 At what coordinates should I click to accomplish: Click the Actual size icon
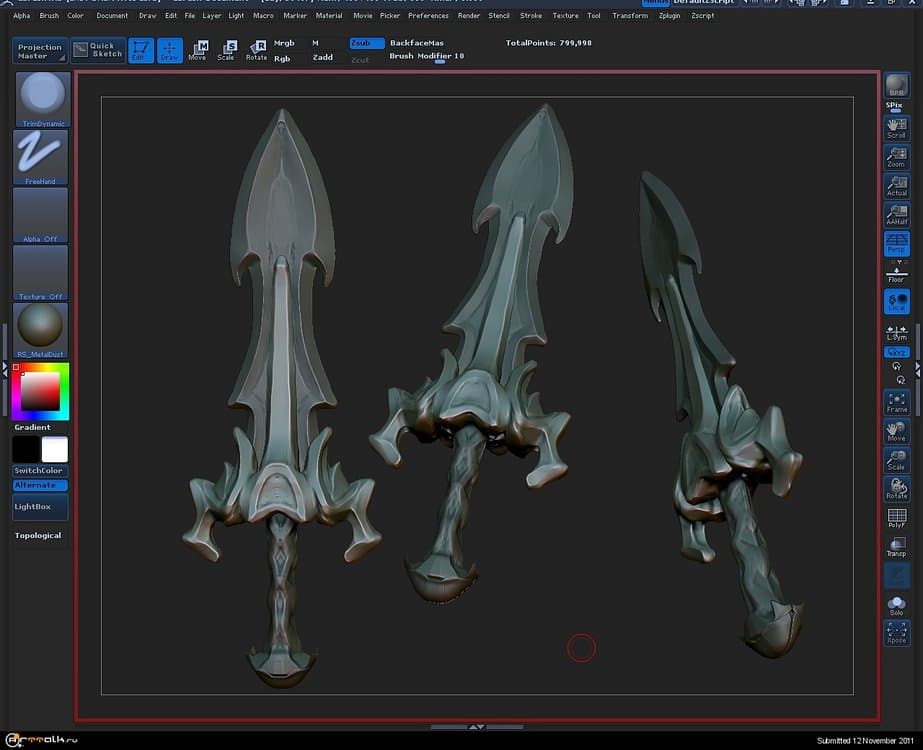[896, 185]
